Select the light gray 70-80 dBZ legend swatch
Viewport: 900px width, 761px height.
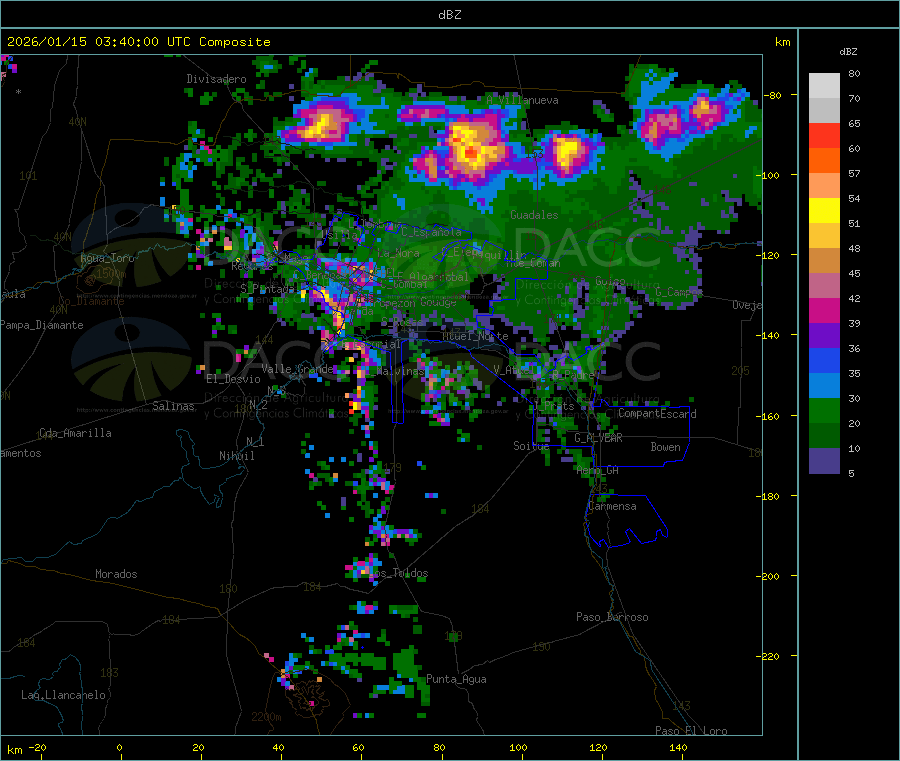pos(824,86)
